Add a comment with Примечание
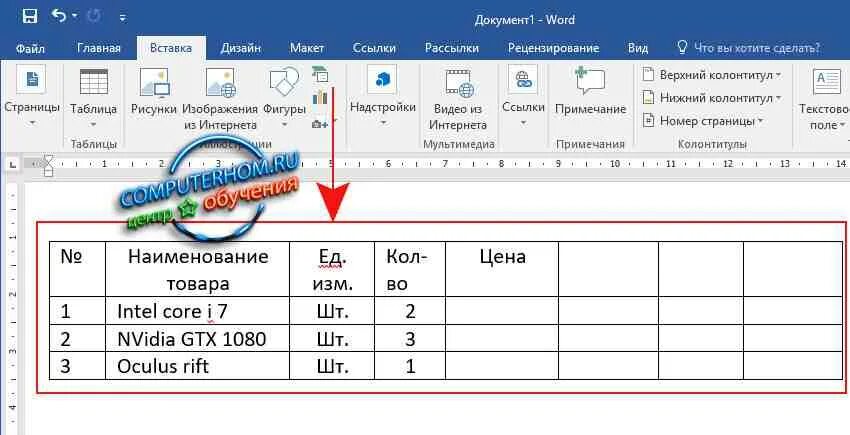 click(x=590, y=91)
